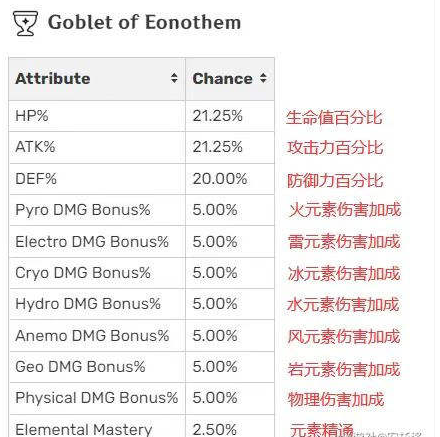Screen dimensions: 440x437
Task: Click the Attribute column header
Action: [97, 79]
